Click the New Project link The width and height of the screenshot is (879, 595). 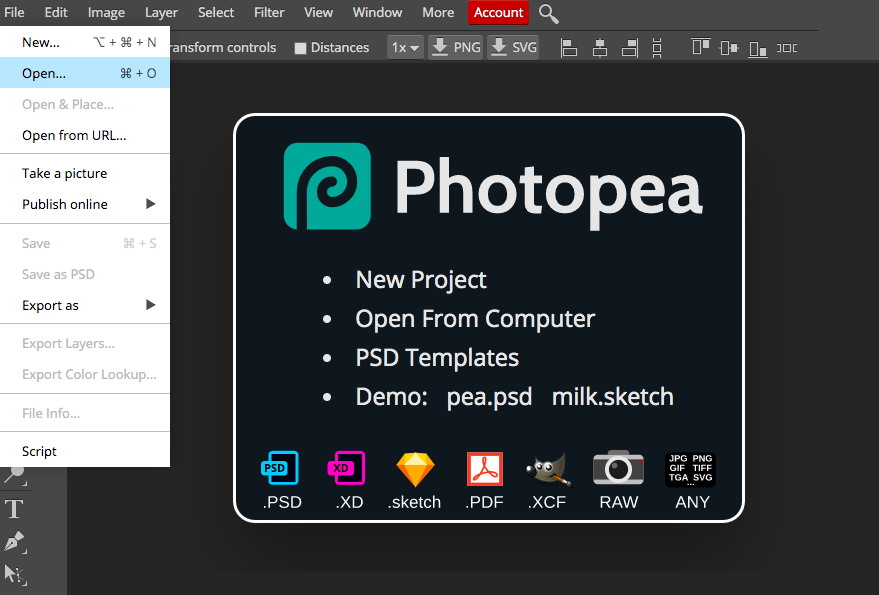[421, 280]
